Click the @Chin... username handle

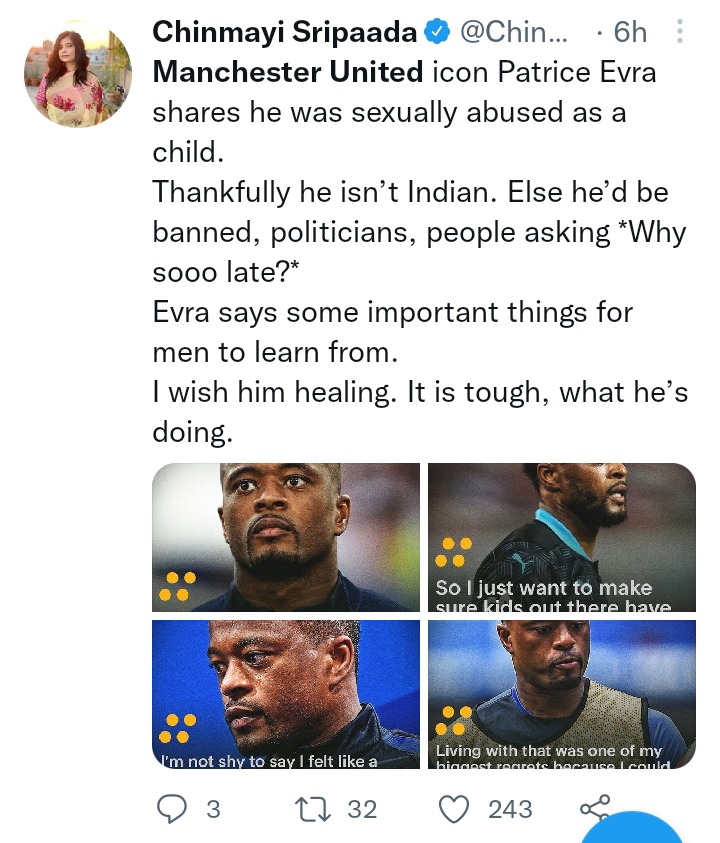[514, 32]
